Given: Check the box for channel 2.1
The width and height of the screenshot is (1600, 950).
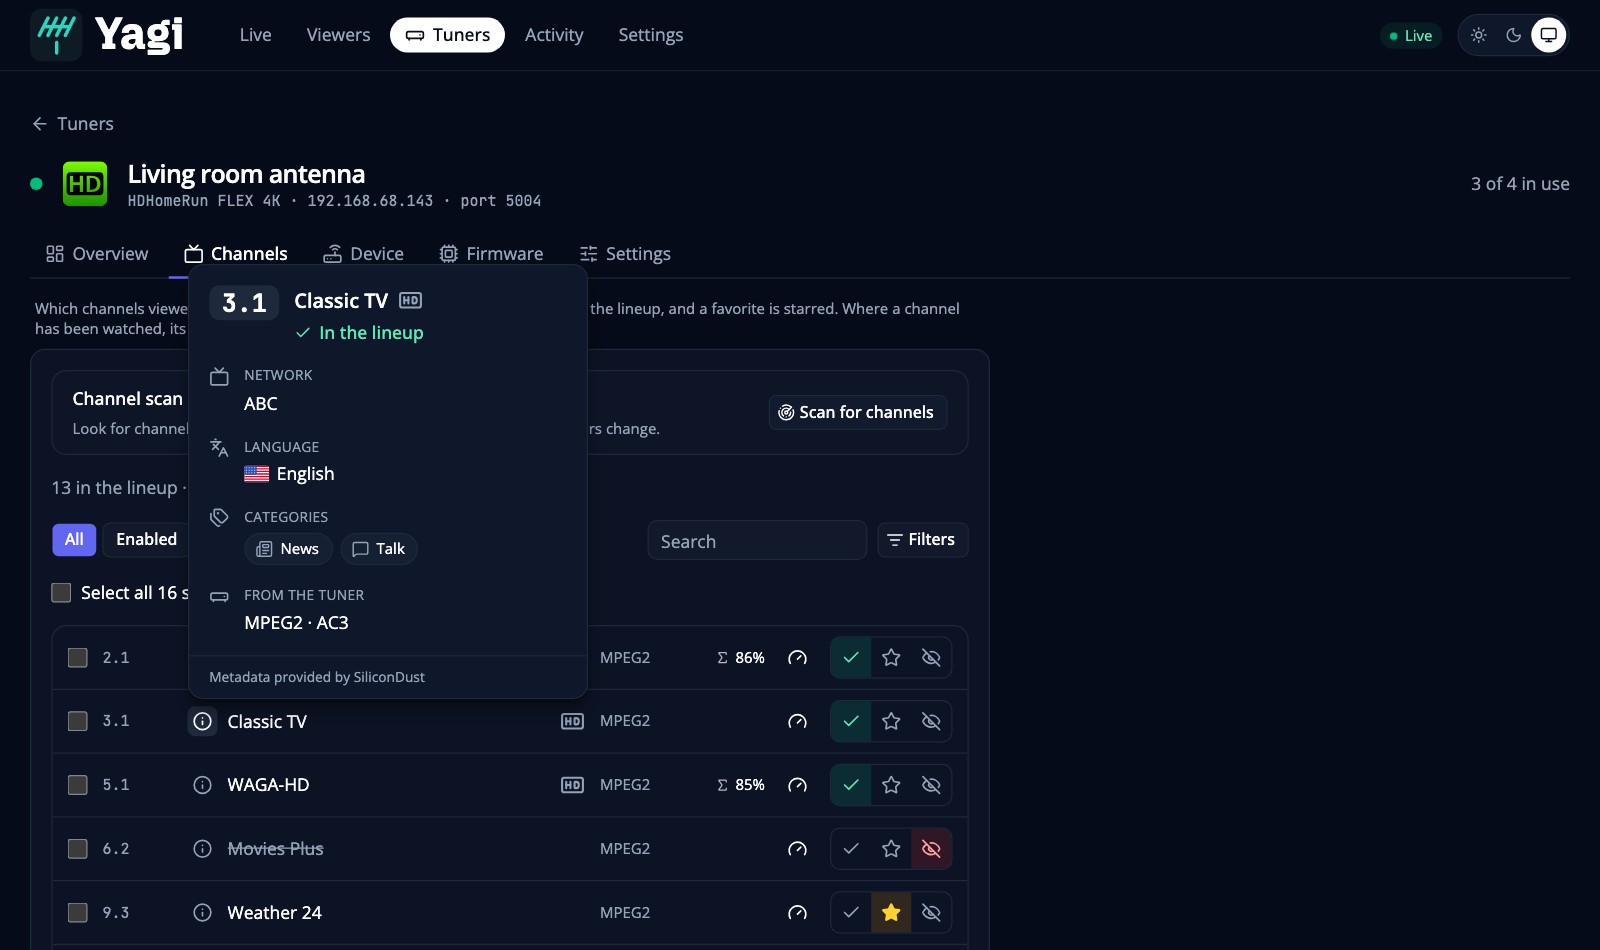Looking at the screenshot, I should [x=78, y=658].
